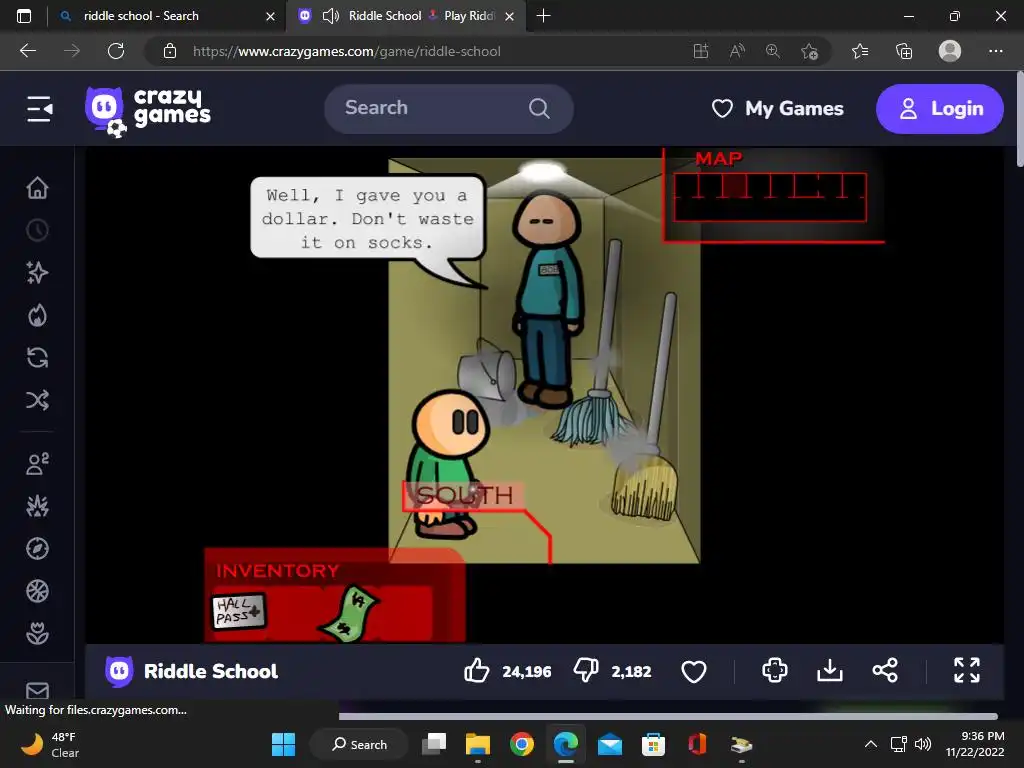Click the Zoom magnifier in address bar
The image size is (1024, 768).
pyautogui.click(x=773, y=51)
